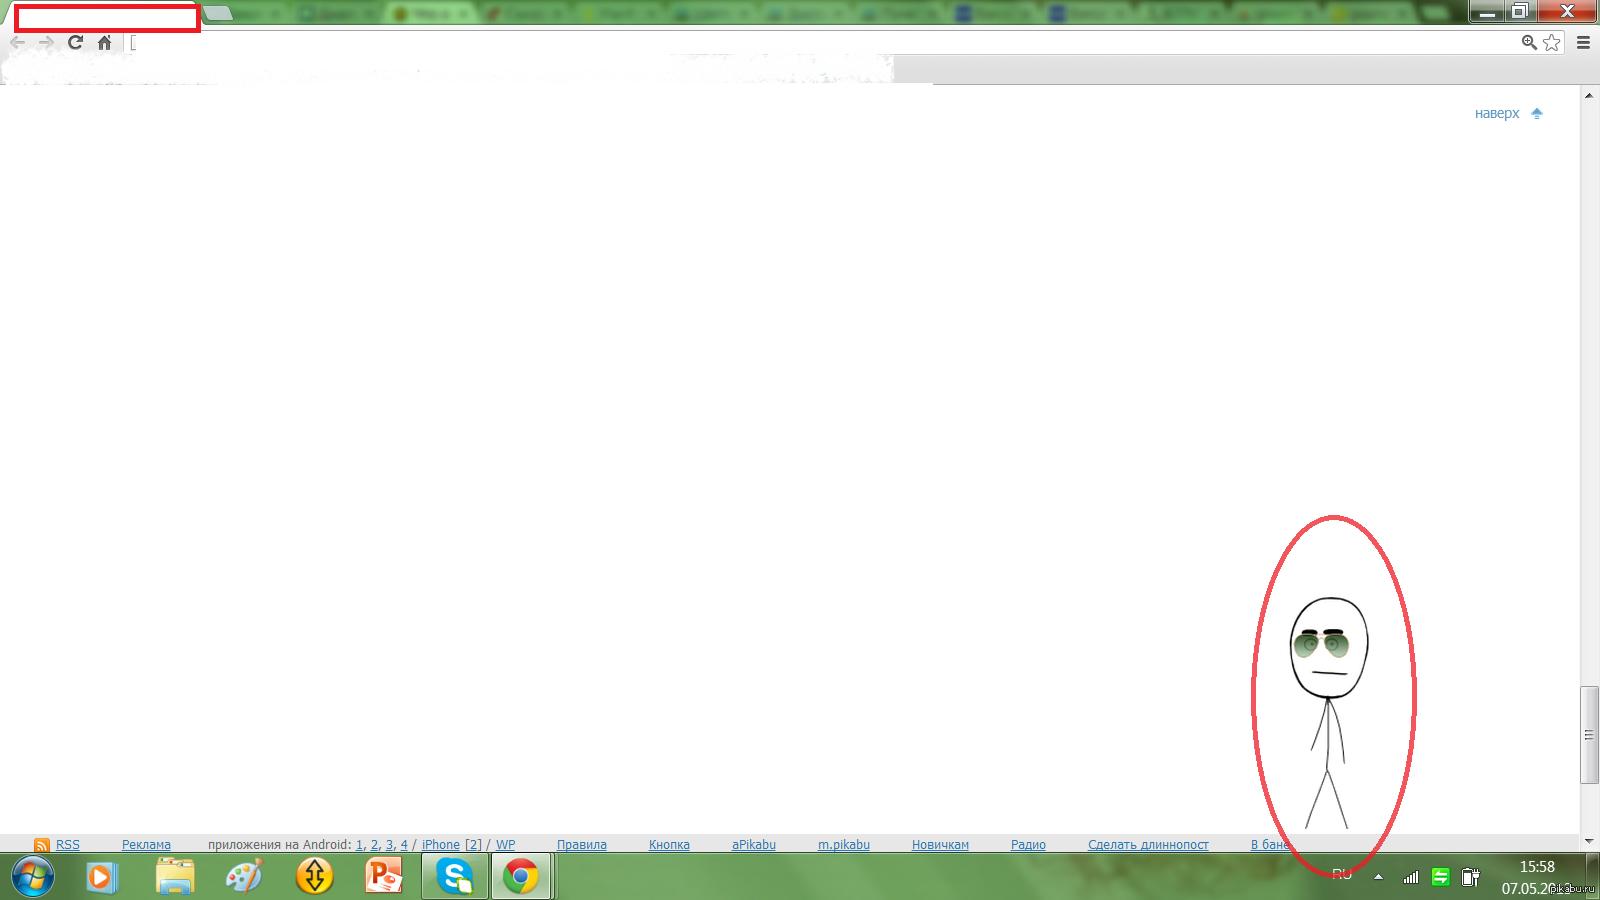This screenshot has width=1600, height=900.
Task: Open the WP app link
Action: [x=506, y=845]
